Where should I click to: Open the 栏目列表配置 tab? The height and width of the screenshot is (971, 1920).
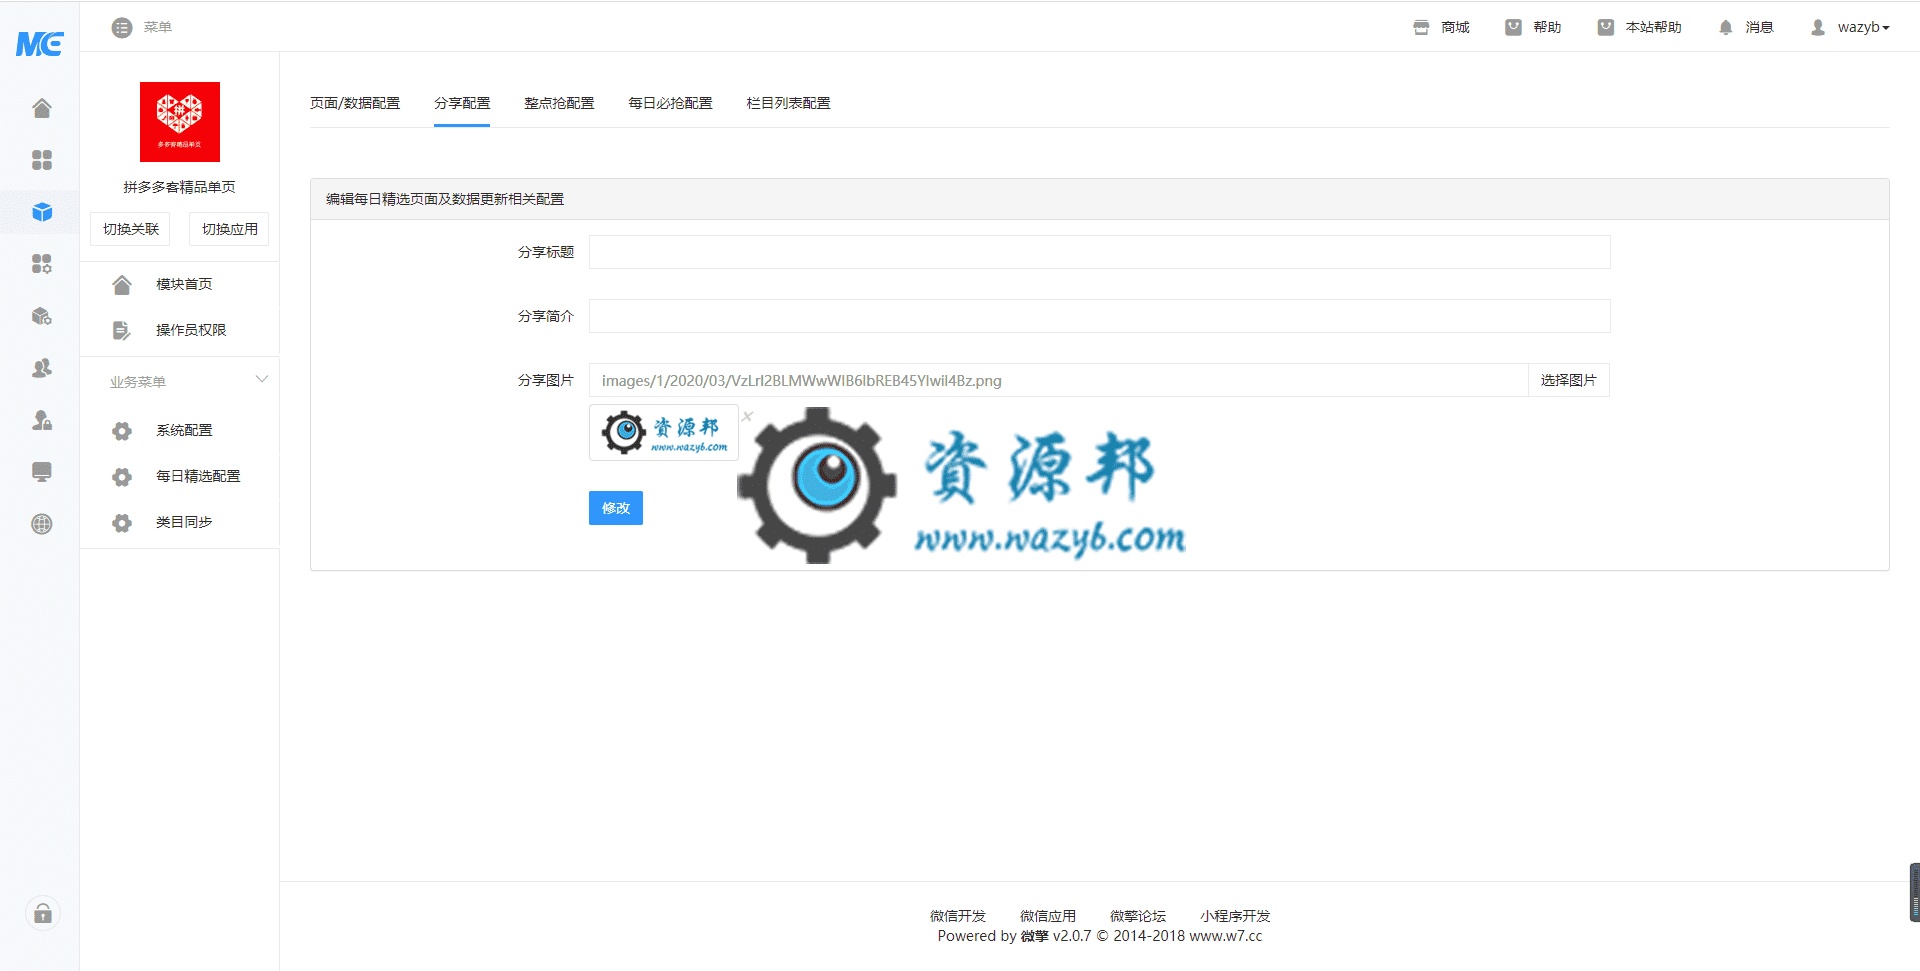point(788,103)
